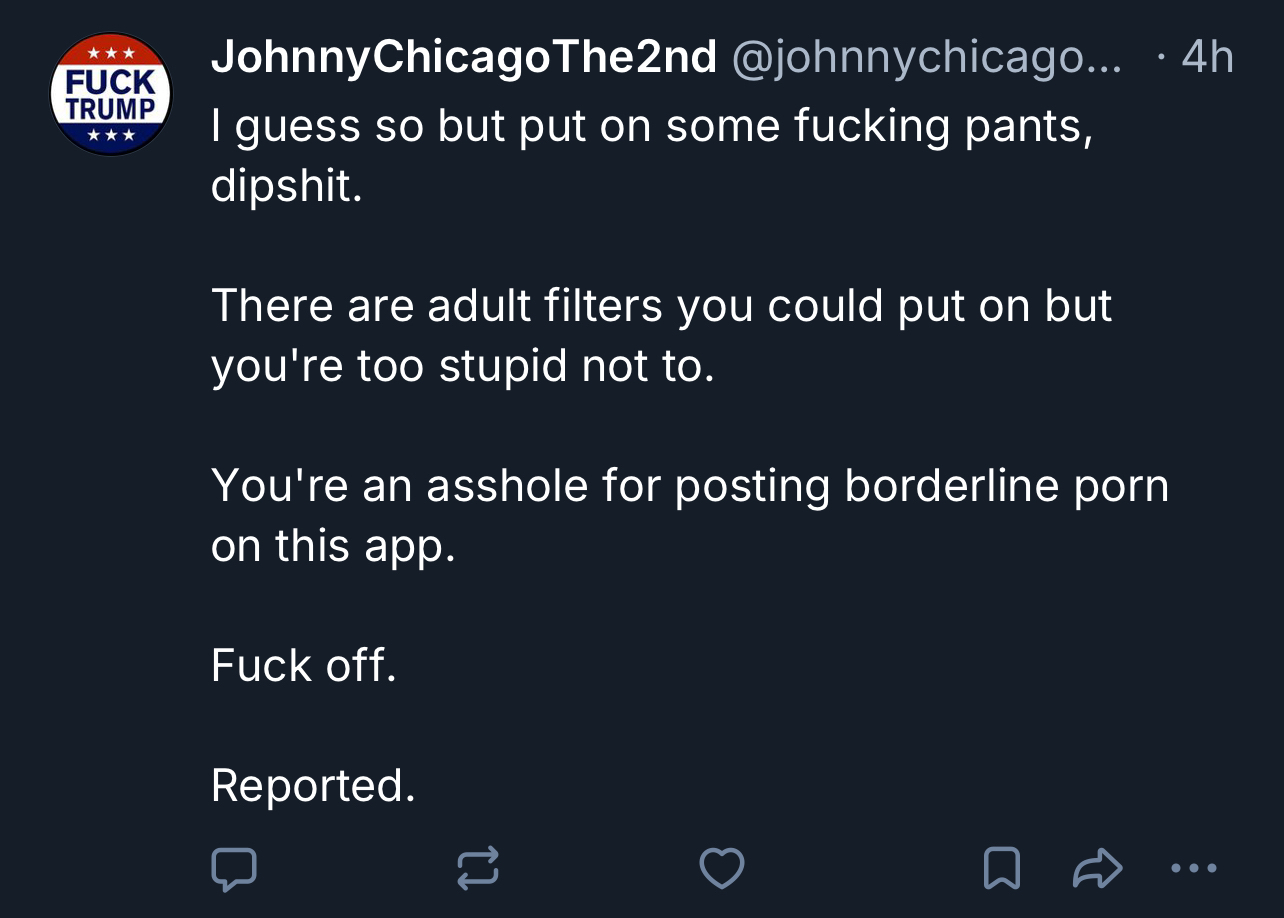Bookmark this post
This screenshot has width=1284, height=918.
1001,868
